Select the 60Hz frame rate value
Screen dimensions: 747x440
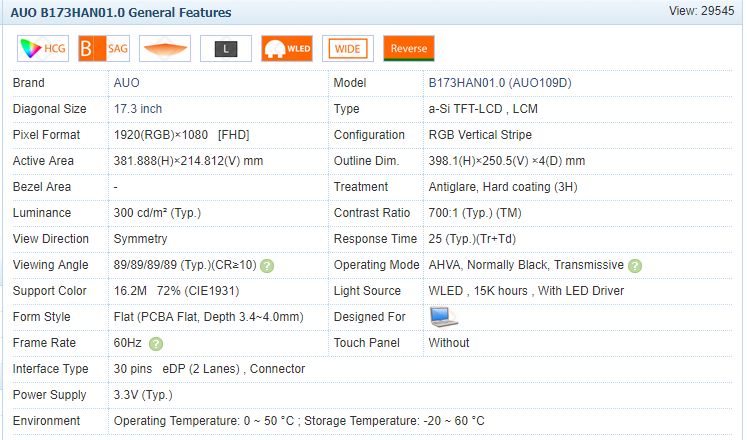pos(127,343)
